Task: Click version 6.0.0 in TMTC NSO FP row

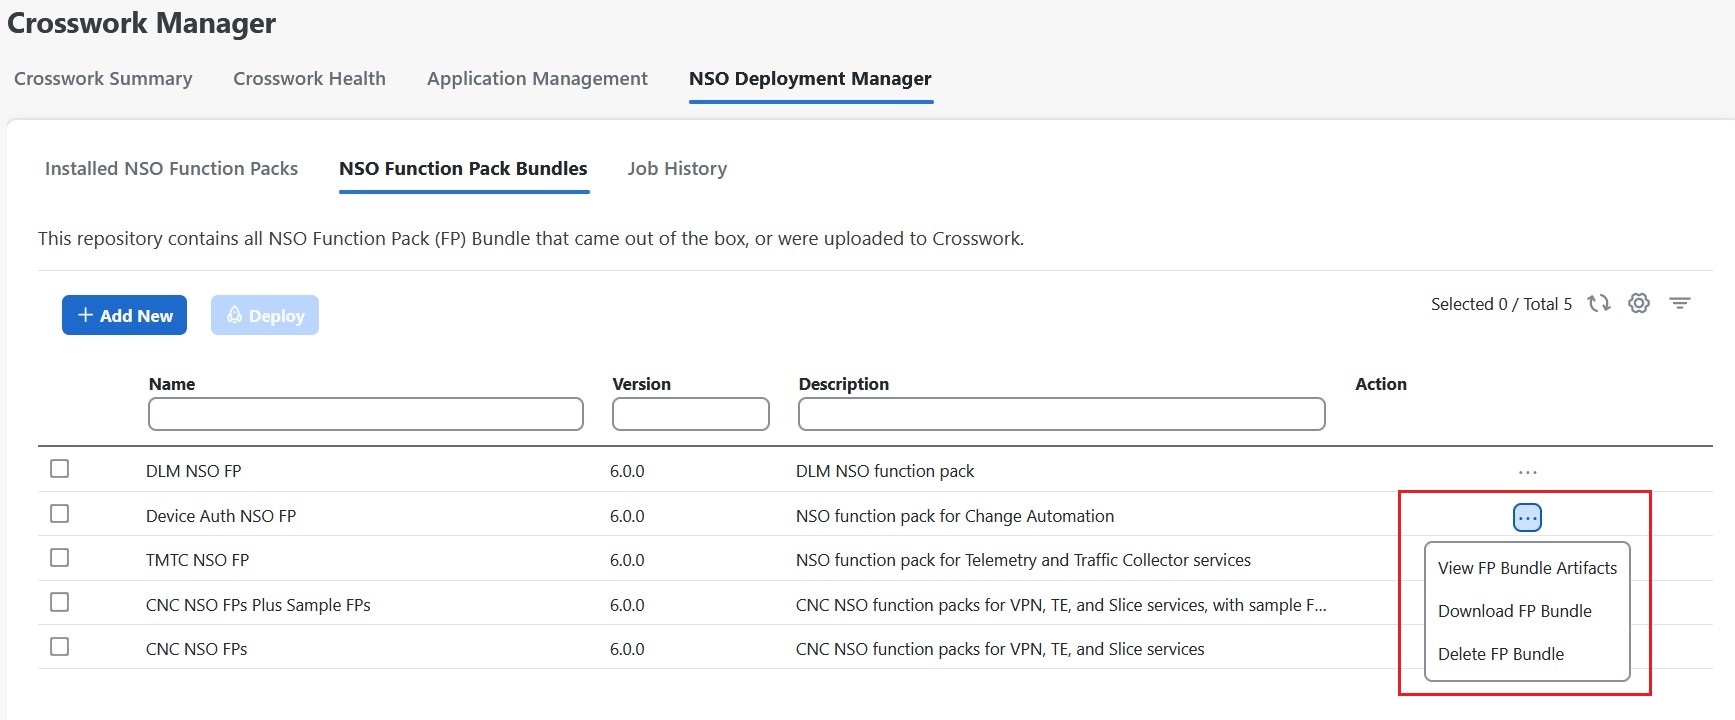Action: click(627, 560)
